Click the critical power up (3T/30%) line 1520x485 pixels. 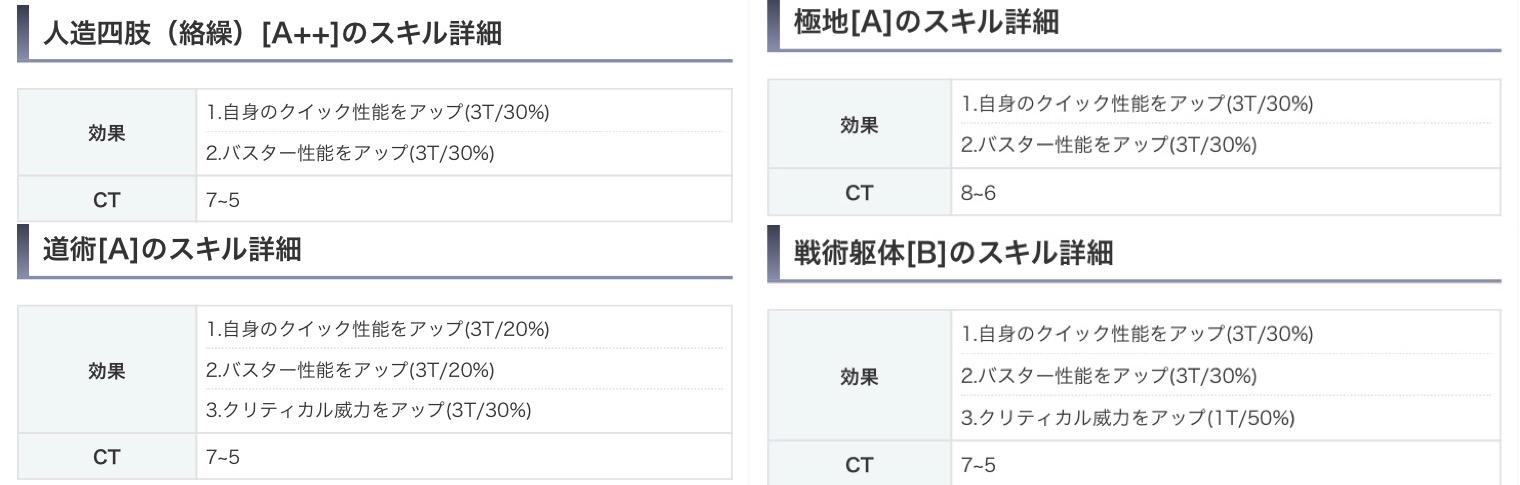coord(369,410)
